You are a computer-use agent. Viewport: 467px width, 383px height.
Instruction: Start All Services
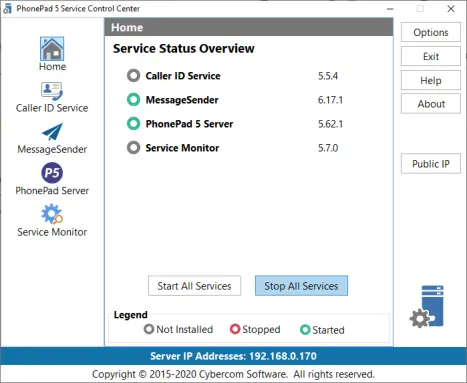coord(194,286)
